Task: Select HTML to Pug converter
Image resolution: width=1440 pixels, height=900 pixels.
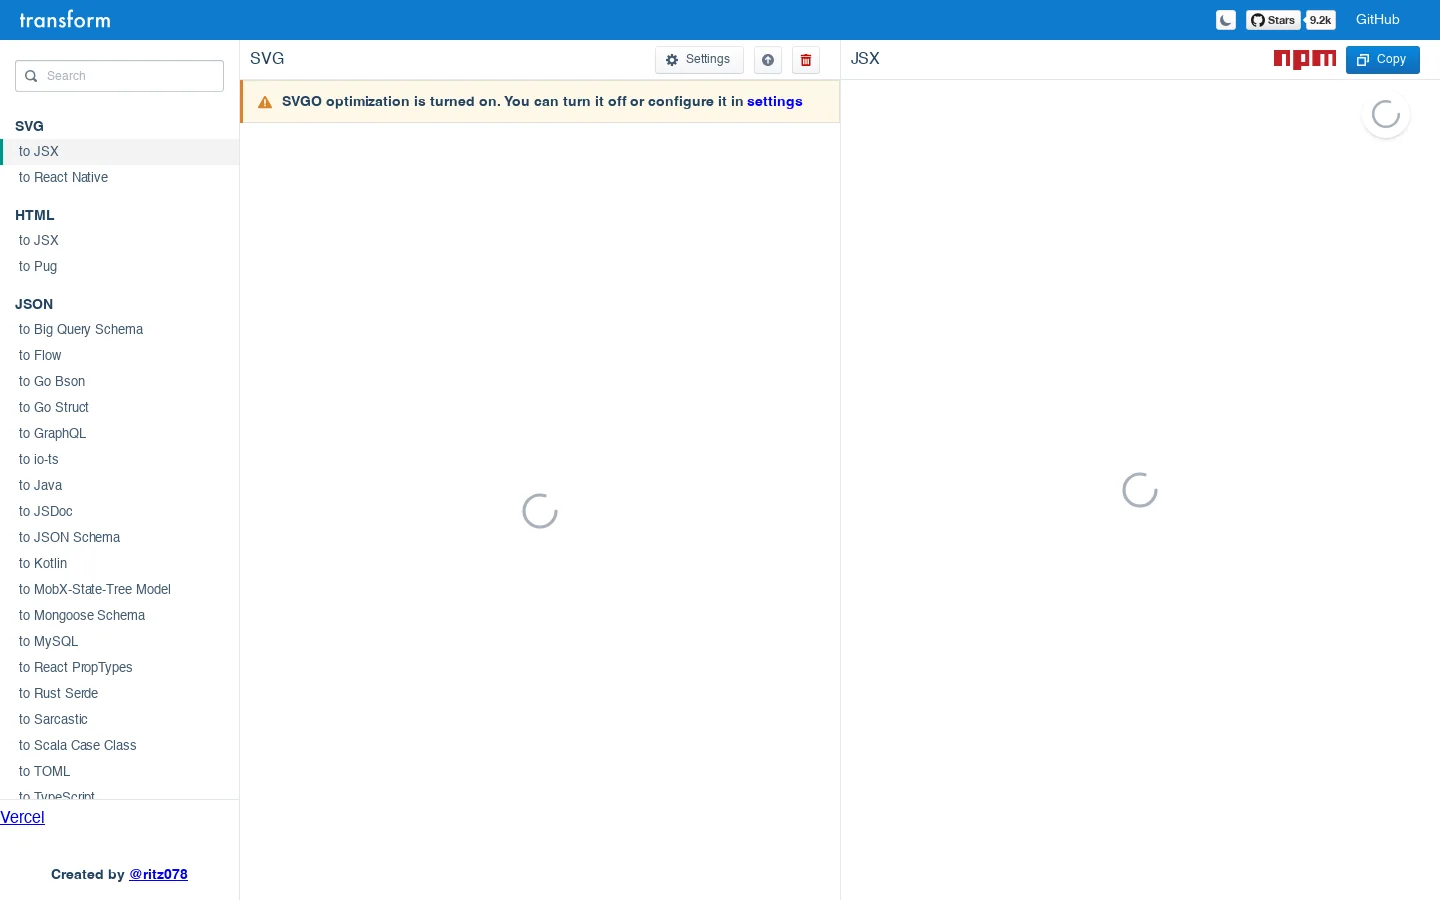Action: tap(119, 267)
